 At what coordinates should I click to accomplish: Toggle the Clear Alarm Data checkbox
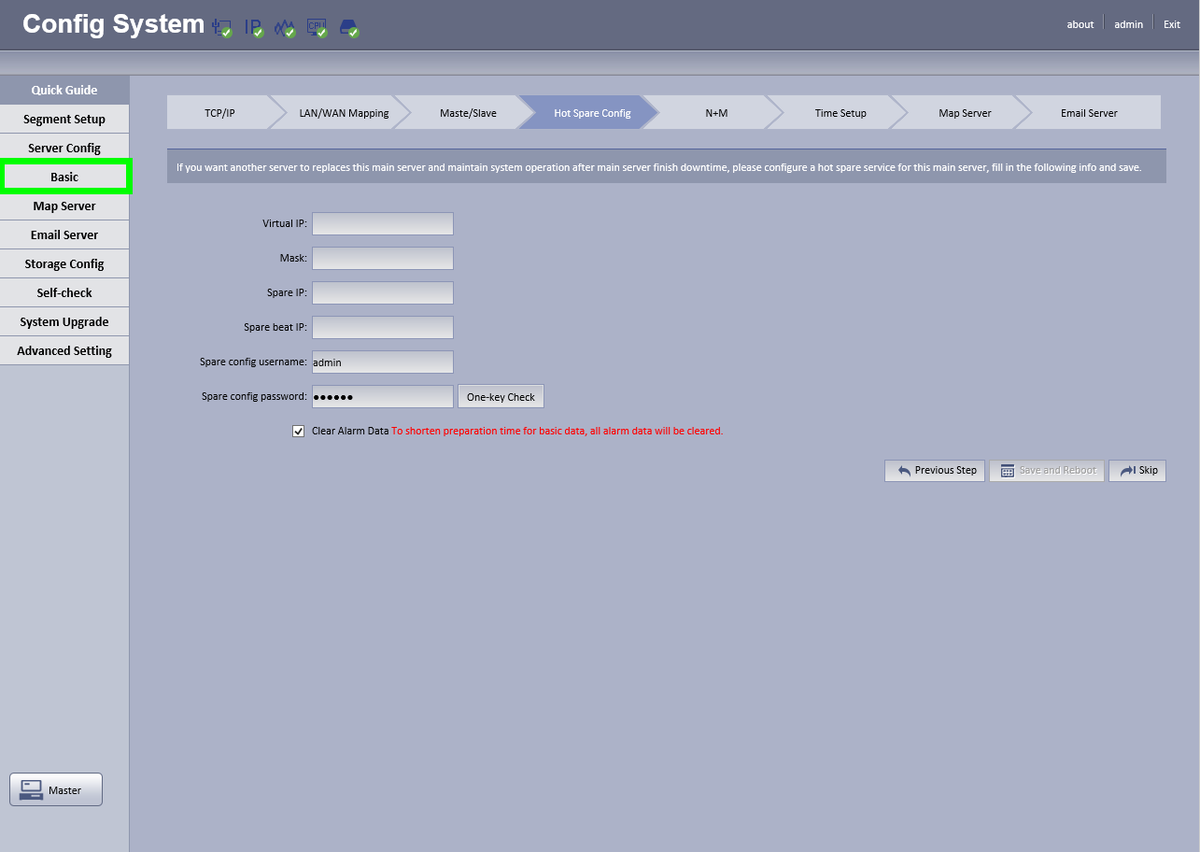pyautogui.click(x=298, y=431)
